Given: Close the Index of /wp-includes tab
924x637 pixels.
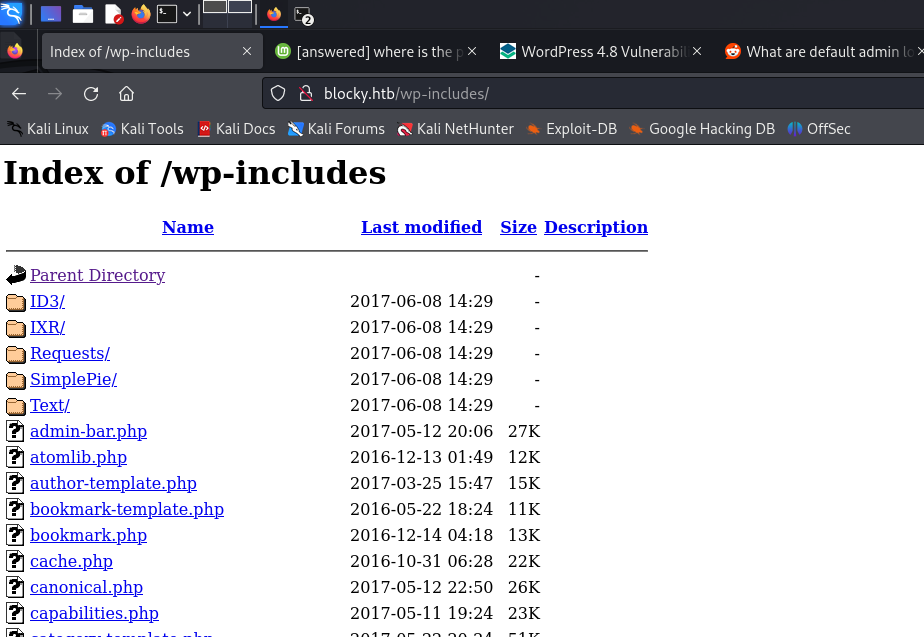Looking at the screenshot, I should tap(247, 52).
